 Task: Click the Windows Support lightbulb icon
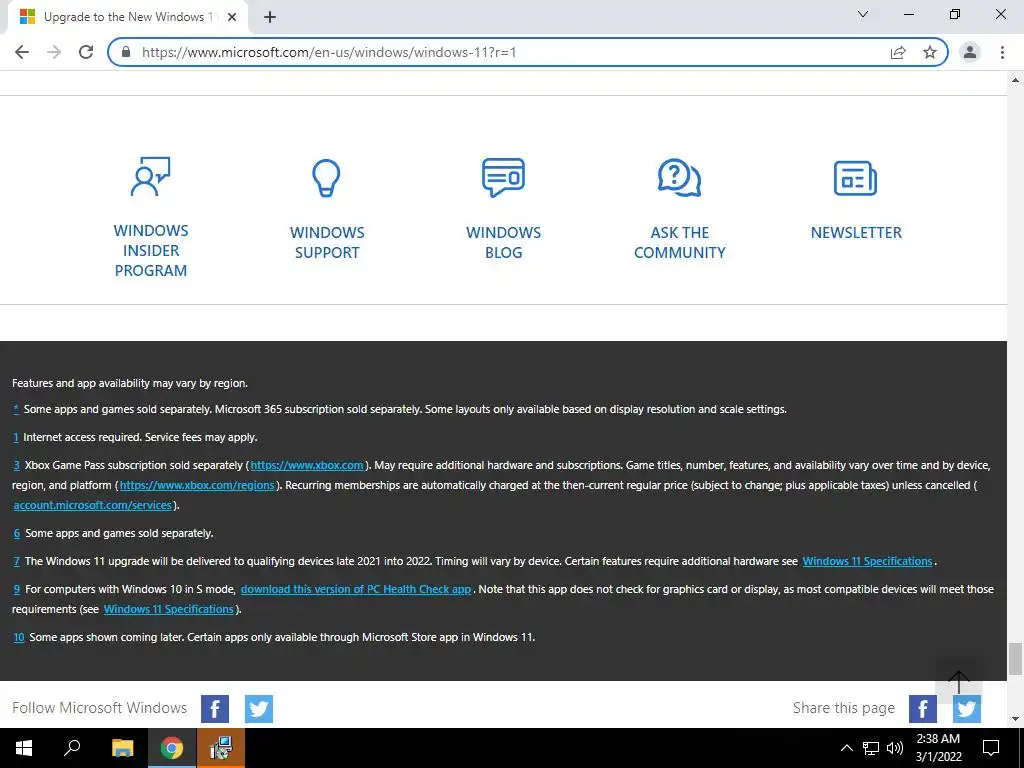[326, 178]
